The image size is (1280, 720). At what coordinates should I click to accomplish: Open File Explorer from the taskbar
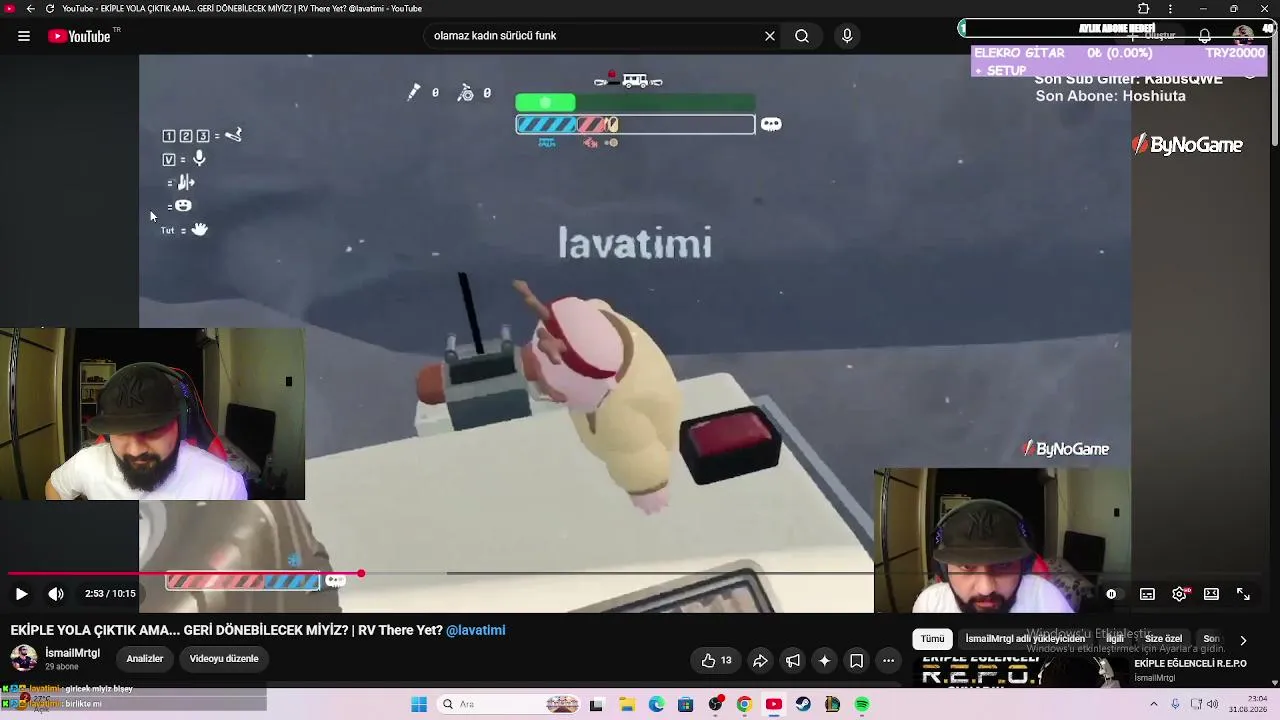tap(627, 704)
